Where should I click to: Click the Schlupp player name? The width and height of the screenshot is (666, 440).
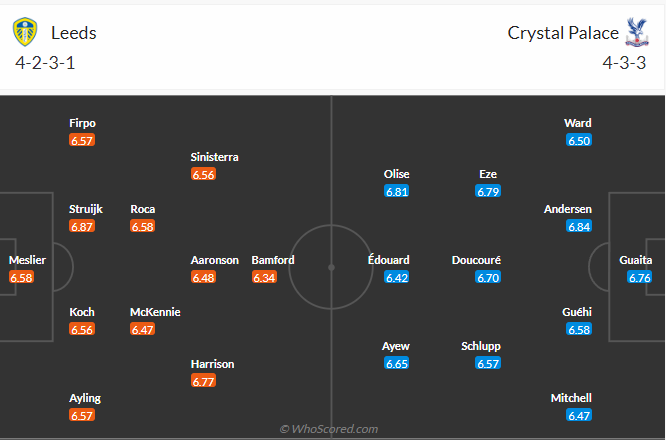tap(481, 346)
